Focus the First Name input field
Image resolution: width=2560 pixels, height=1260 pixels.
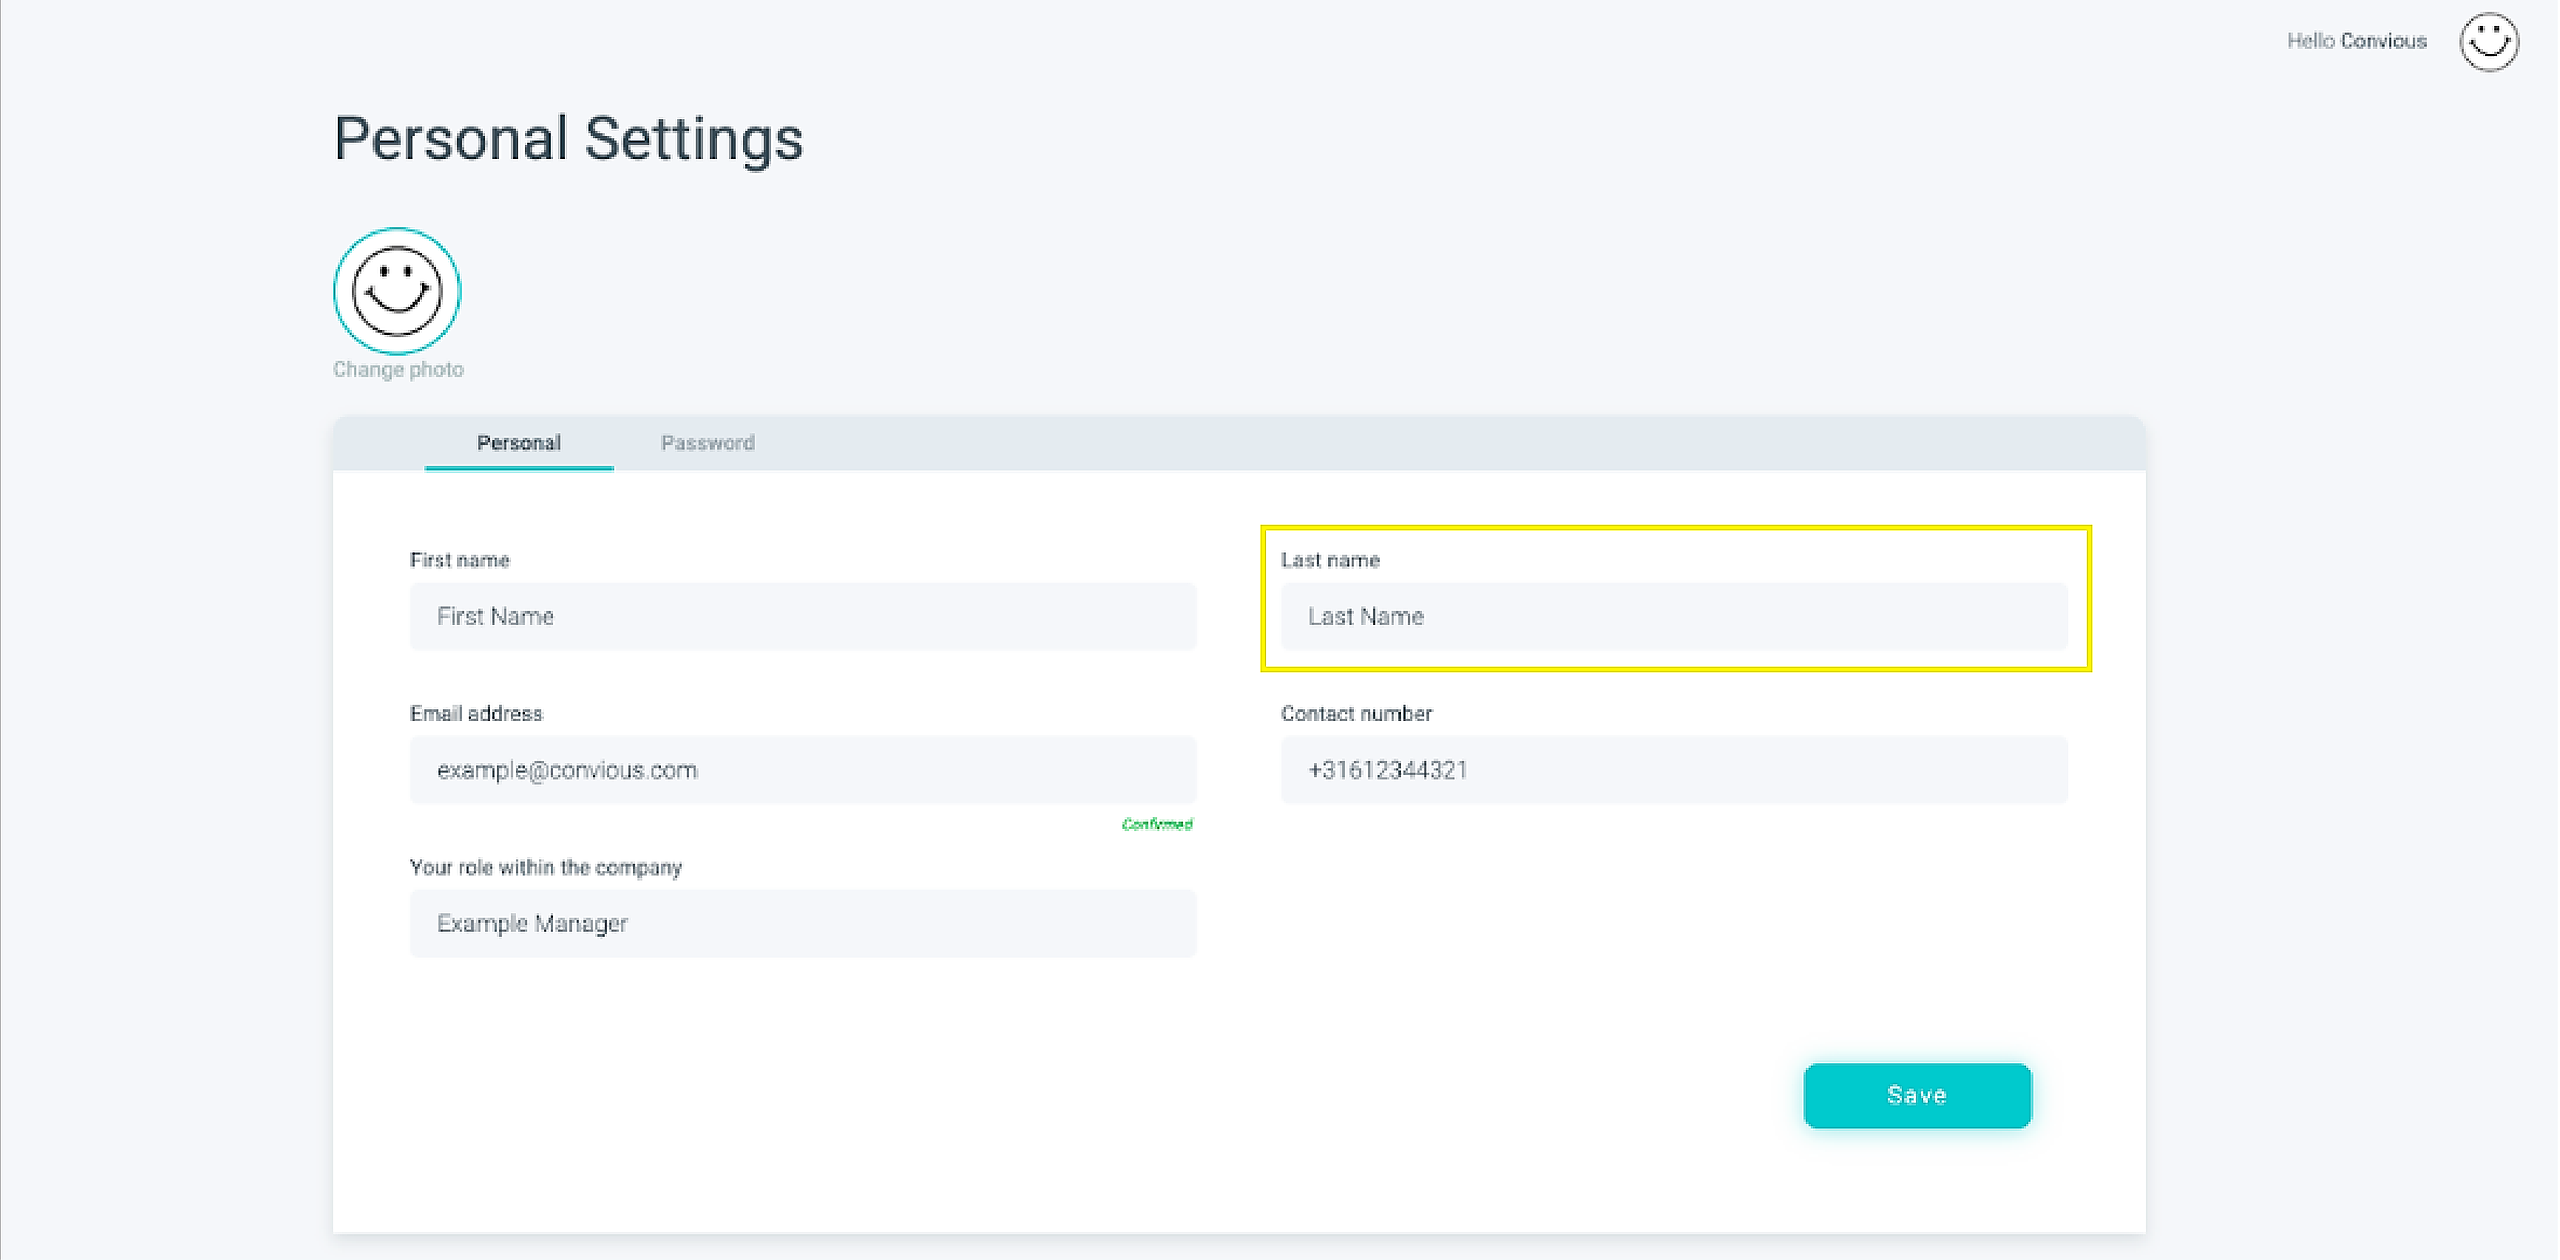click(802, 616)
